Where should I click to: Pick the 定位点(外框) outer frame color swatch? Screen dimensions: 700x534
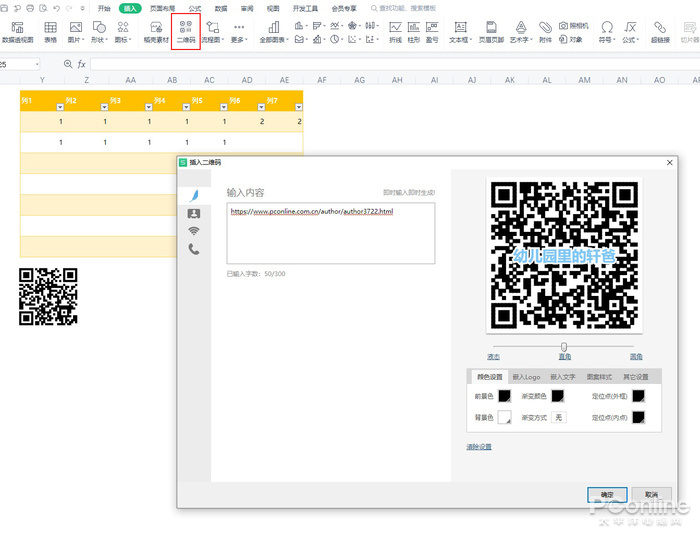[639, 396]
